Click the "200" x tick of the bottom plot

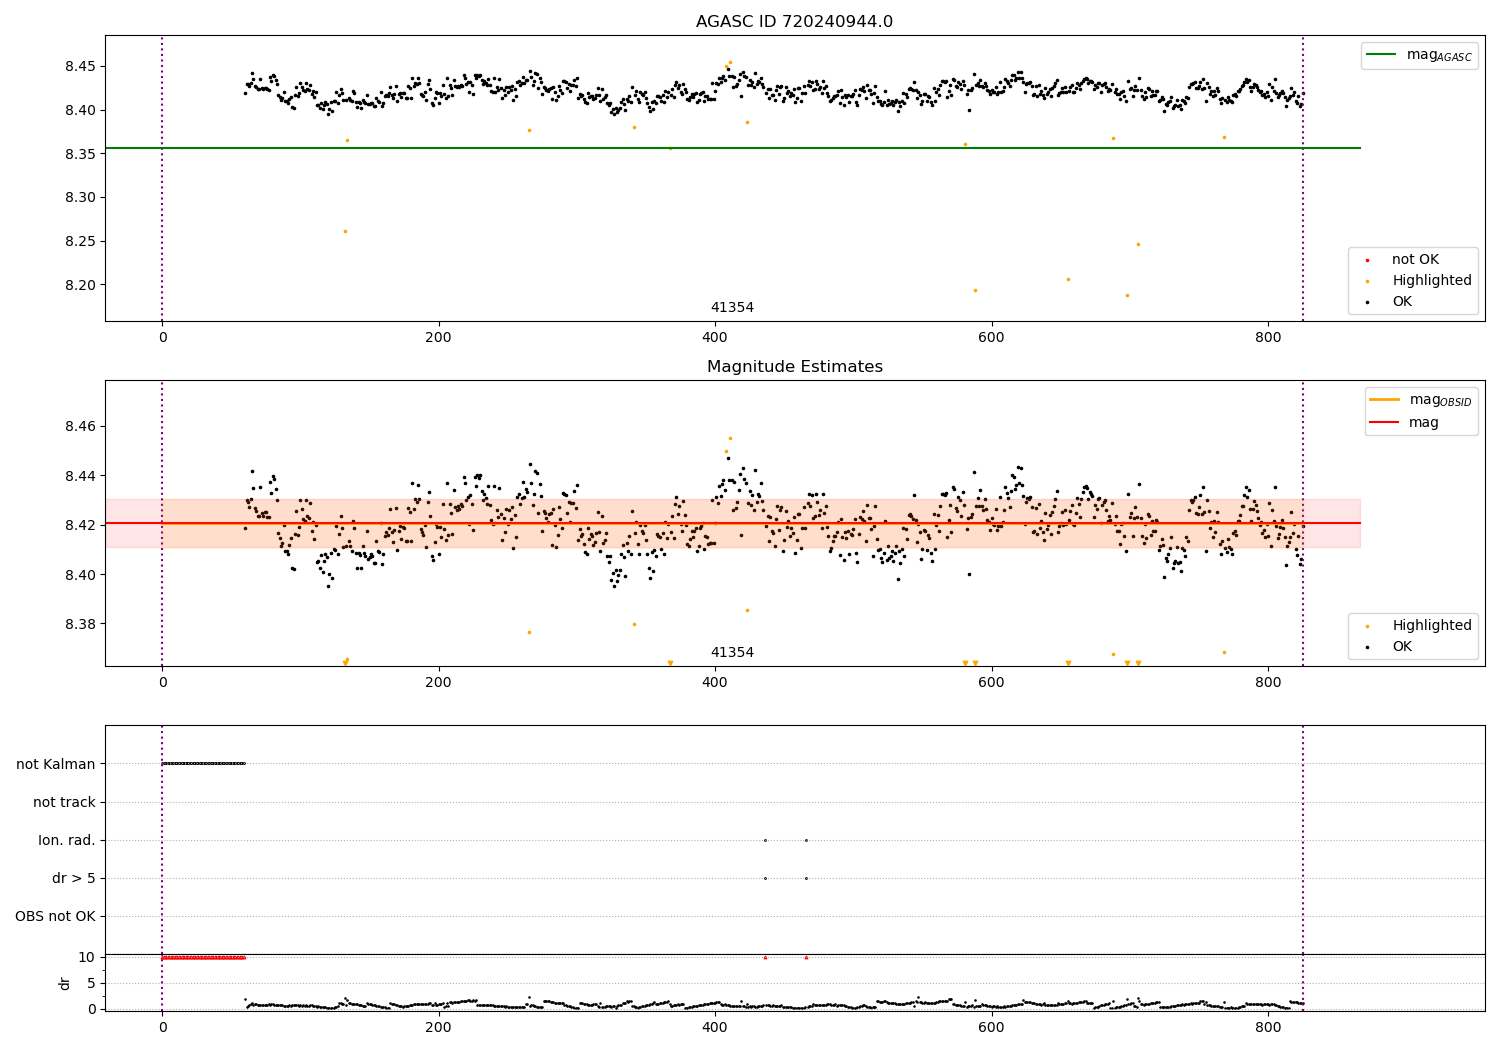(x=438, y=1027)
